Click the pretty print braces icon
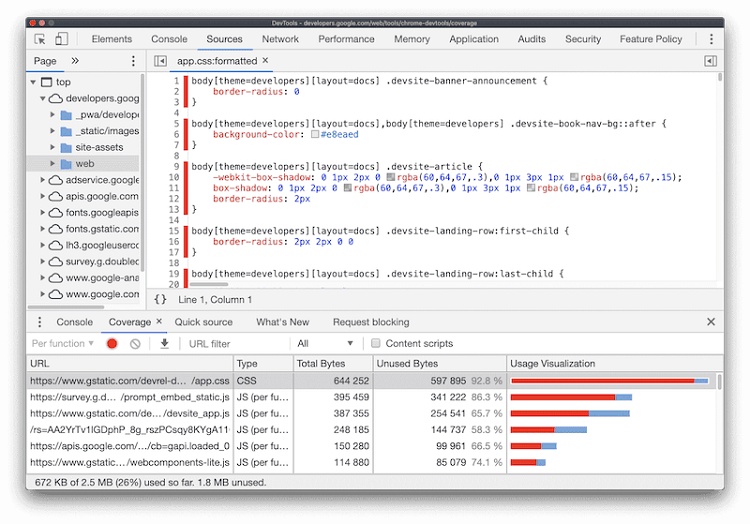The height and width of the screenshot is (524, 750). click(160, 299)
